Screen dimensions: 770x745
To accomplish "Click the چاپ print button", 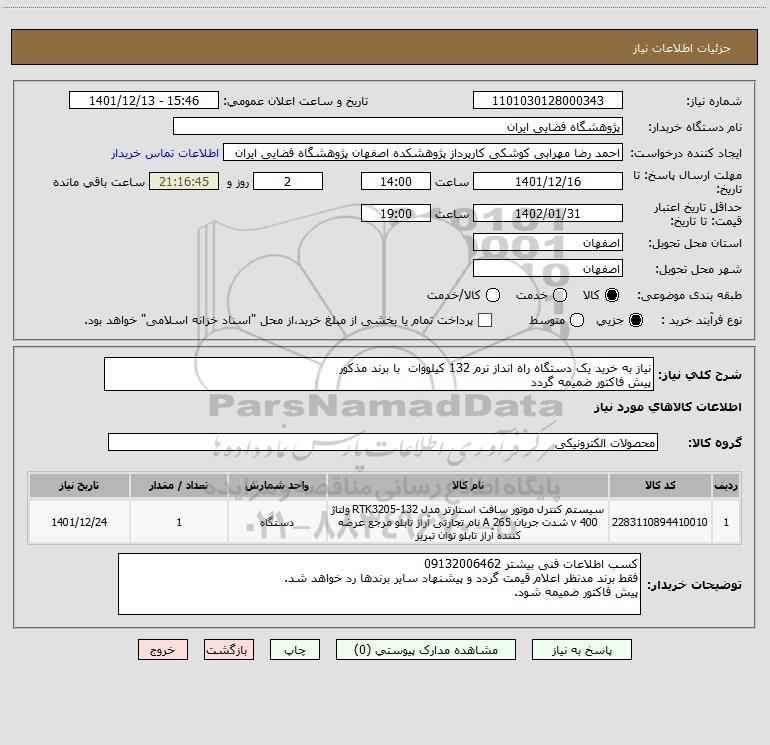I will 295,650.
